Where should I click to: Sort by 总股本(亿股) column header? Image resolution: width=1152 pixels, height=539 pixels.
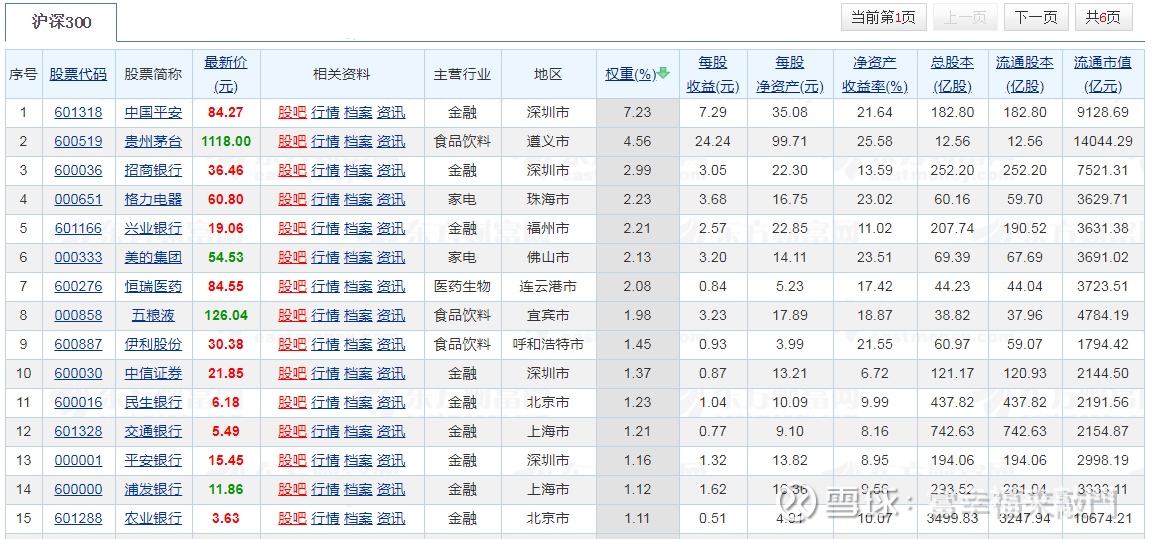(951, 74)
